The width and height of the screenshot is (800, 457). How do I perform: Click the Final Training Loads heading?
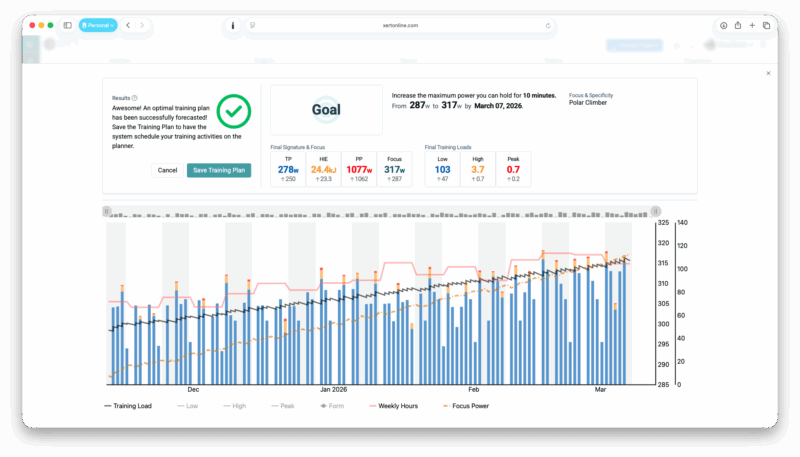[x=448, y=147]
